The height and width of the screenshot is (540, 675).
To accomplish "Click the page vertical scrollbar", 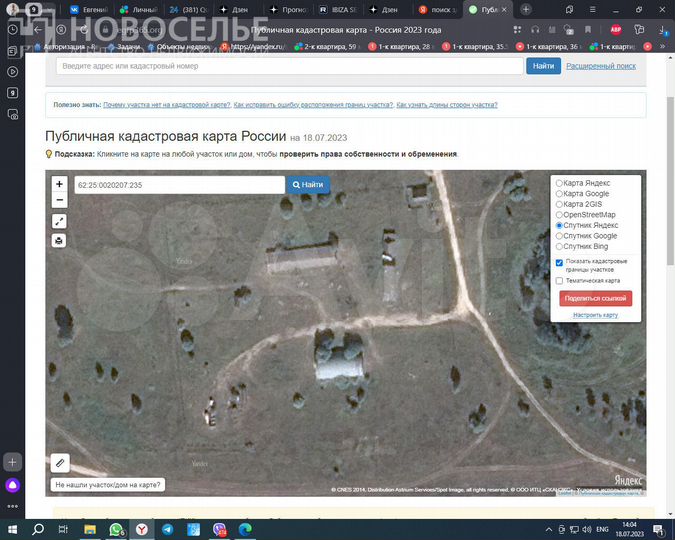I will click(670, 181).
